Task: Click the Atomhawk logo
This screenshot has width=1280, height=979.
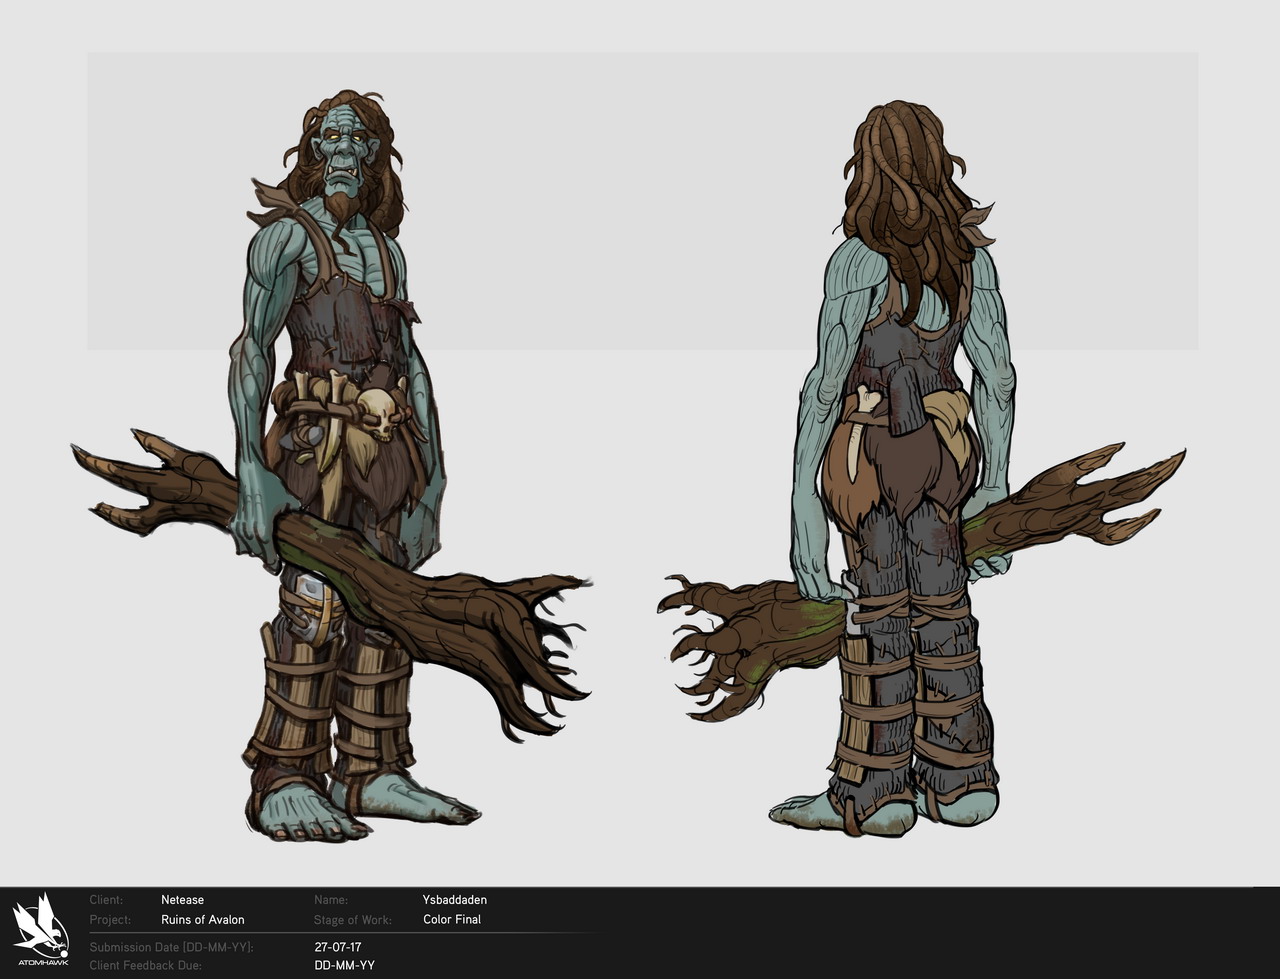Action: click(x=41, y=931)
